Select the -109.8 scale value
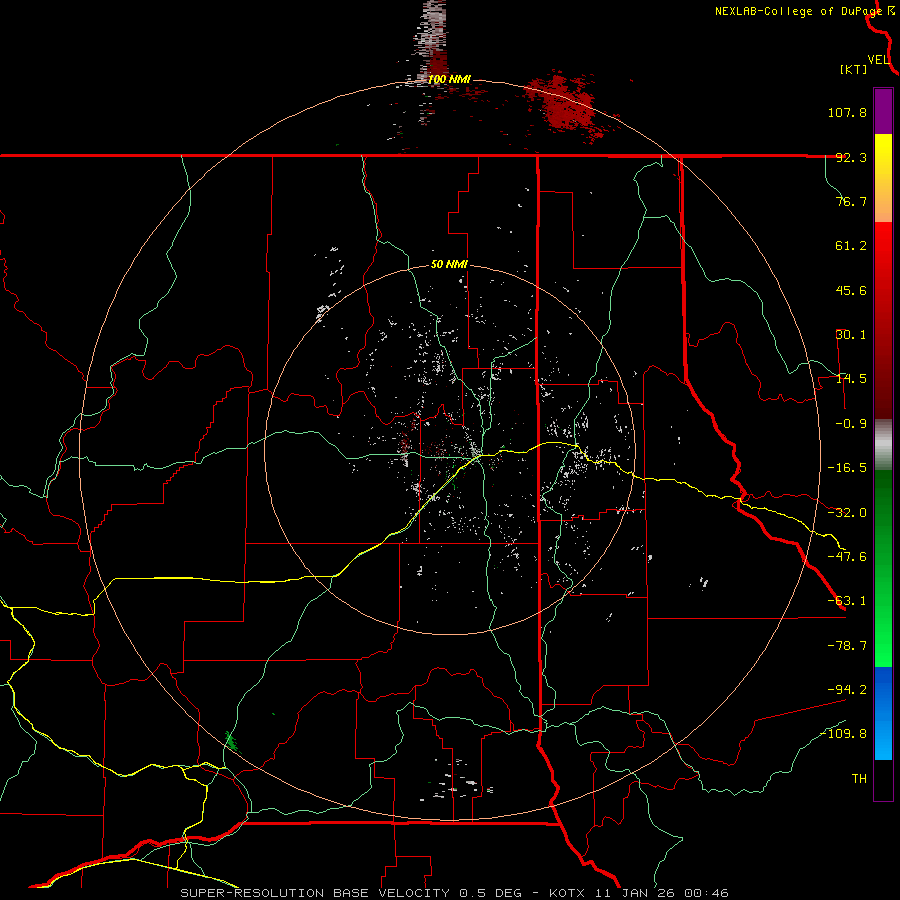 (843, 734)
